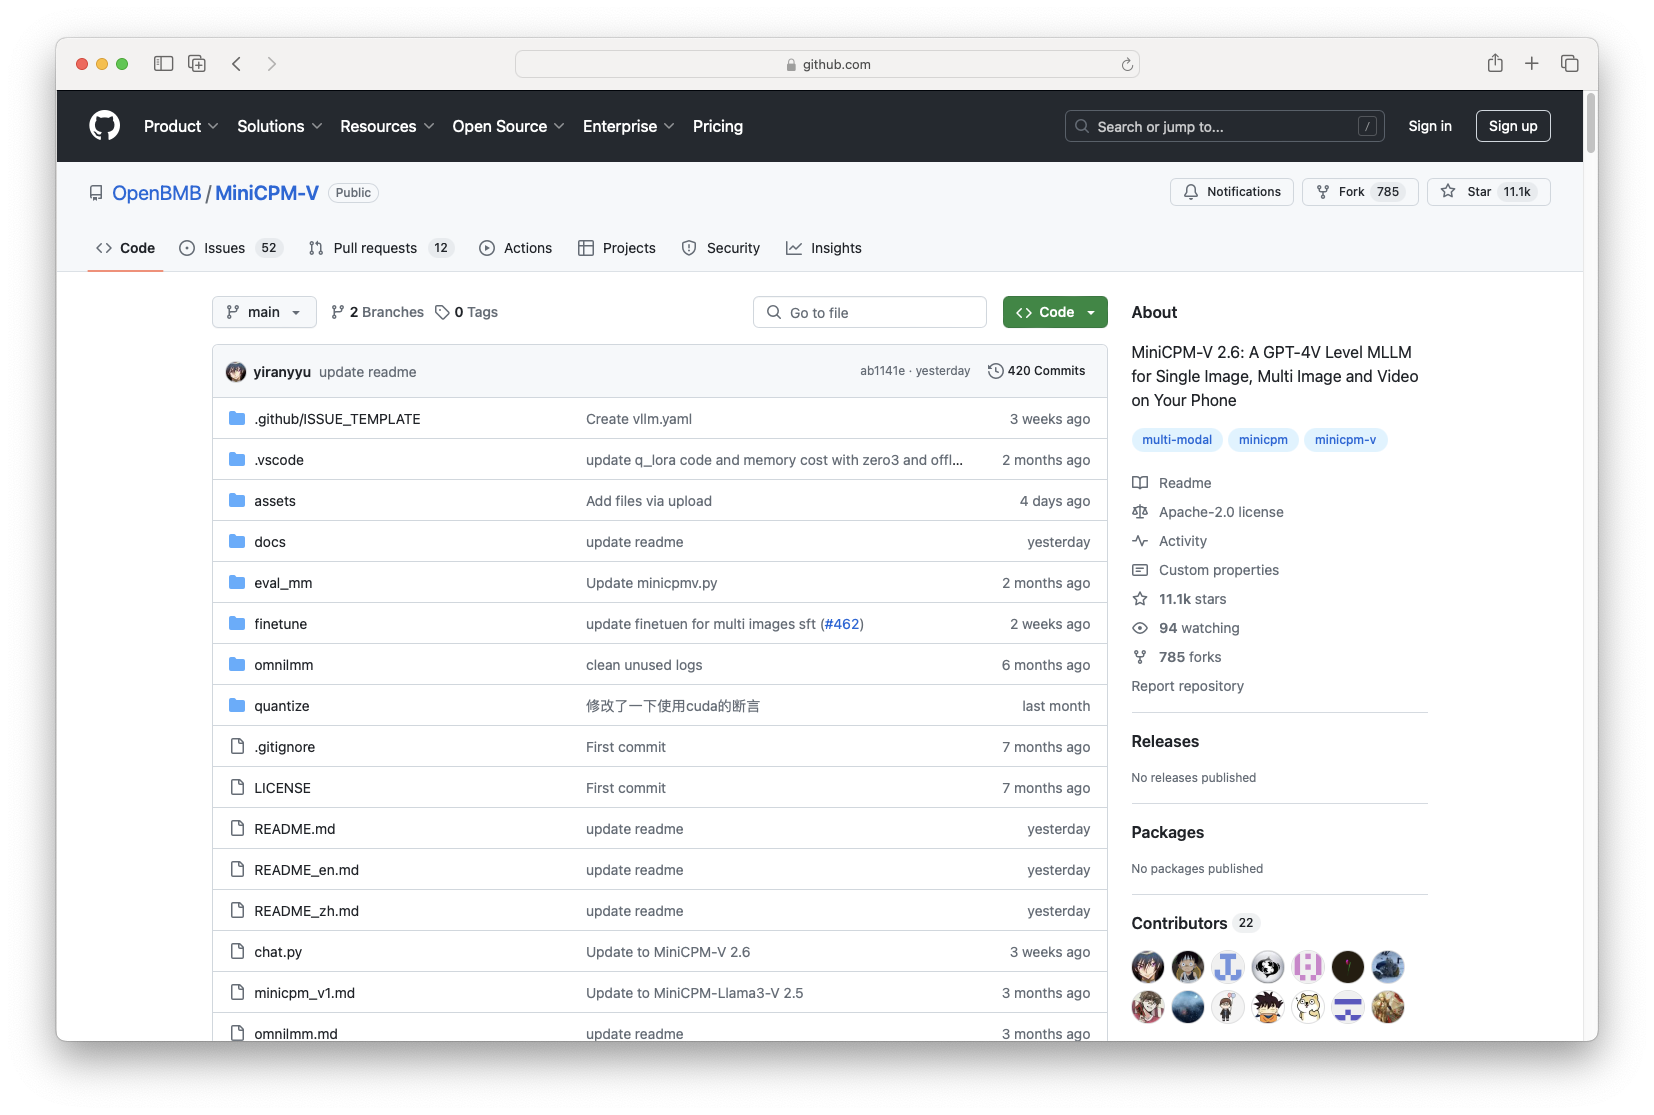This screenshot has width=1654, height=1115.
Task: Expand the Enterprise menu
Action: coord(628,126)
